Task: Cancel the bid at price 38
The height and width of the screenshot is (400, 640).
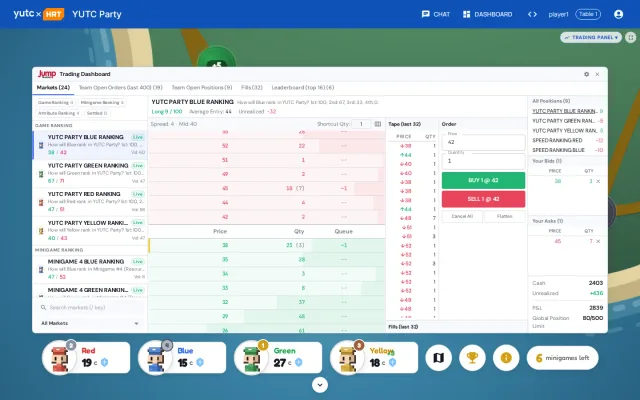Action: point(598,181)
